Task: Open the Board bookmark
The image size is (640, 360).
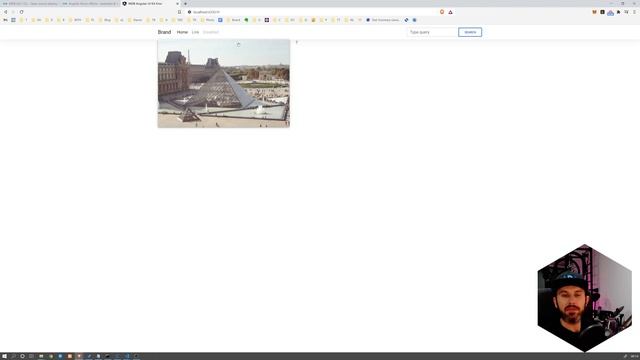Action: click(x=234, y=20)
